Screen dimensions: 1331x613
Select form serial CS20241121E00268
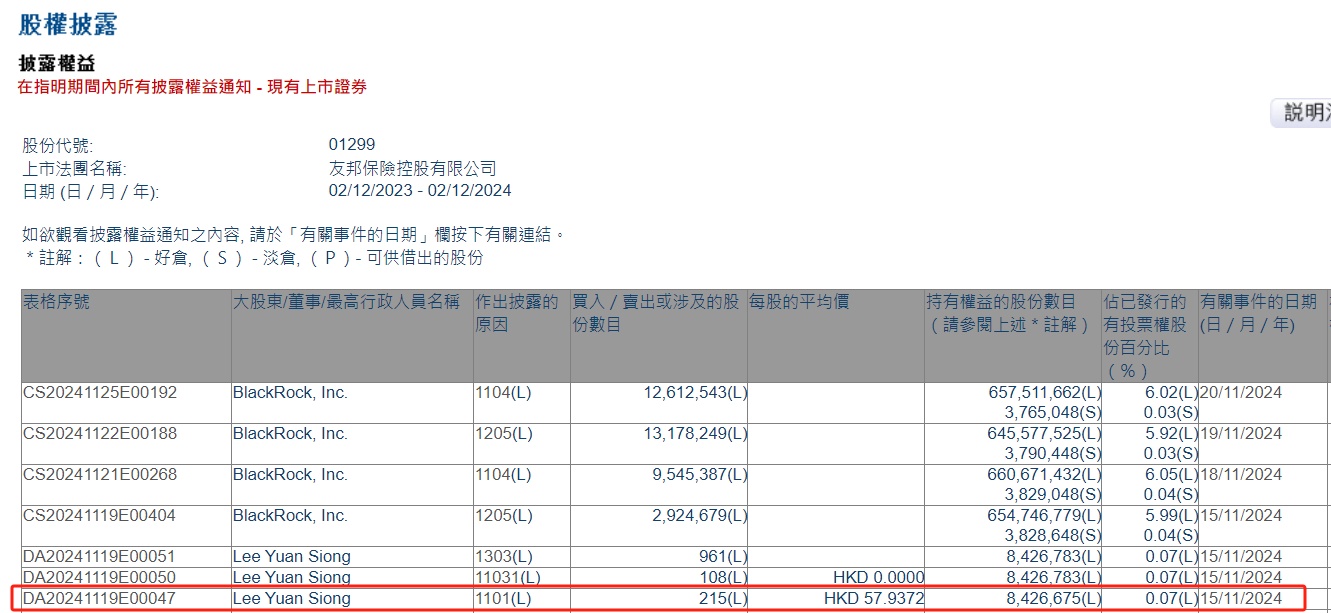(100, 475)
